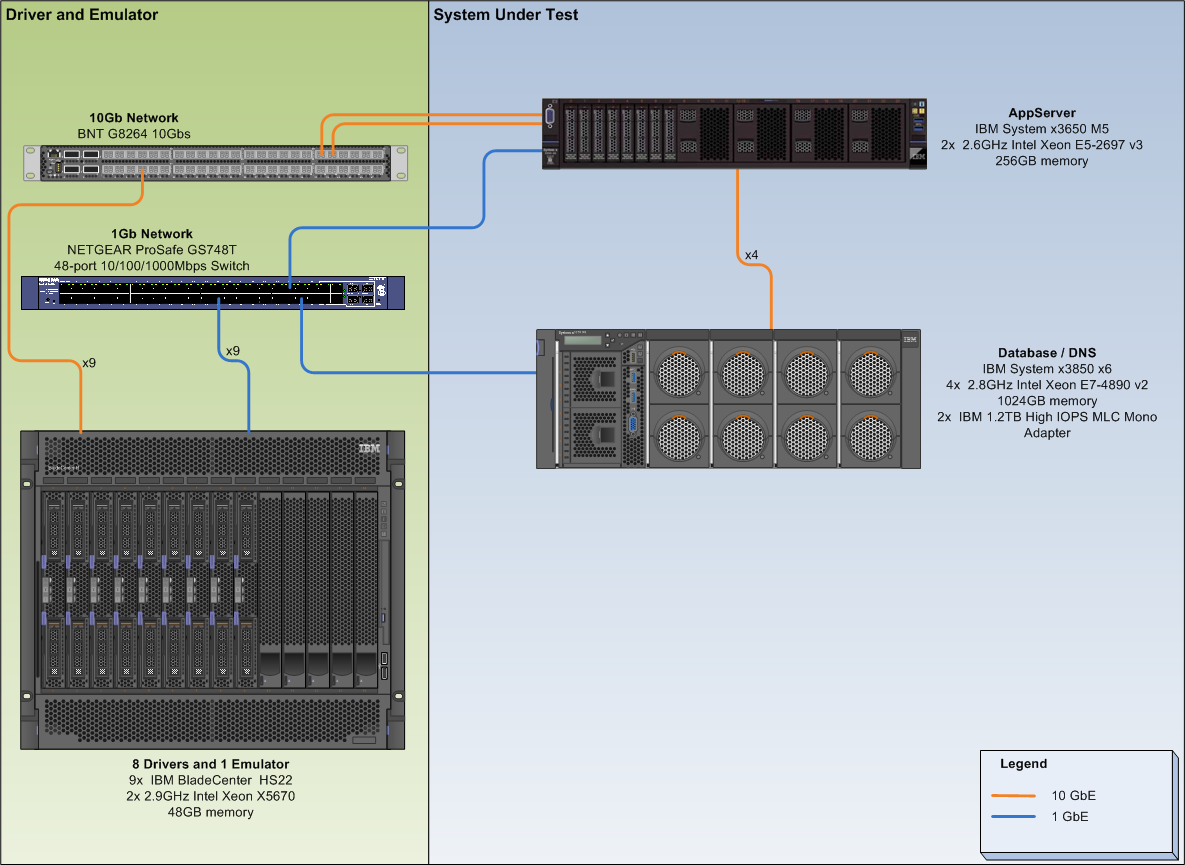Click the IBM logo on the BladeCenter chassis
The height and width of the screenshot is (865, 1185).
click(369, 449)
